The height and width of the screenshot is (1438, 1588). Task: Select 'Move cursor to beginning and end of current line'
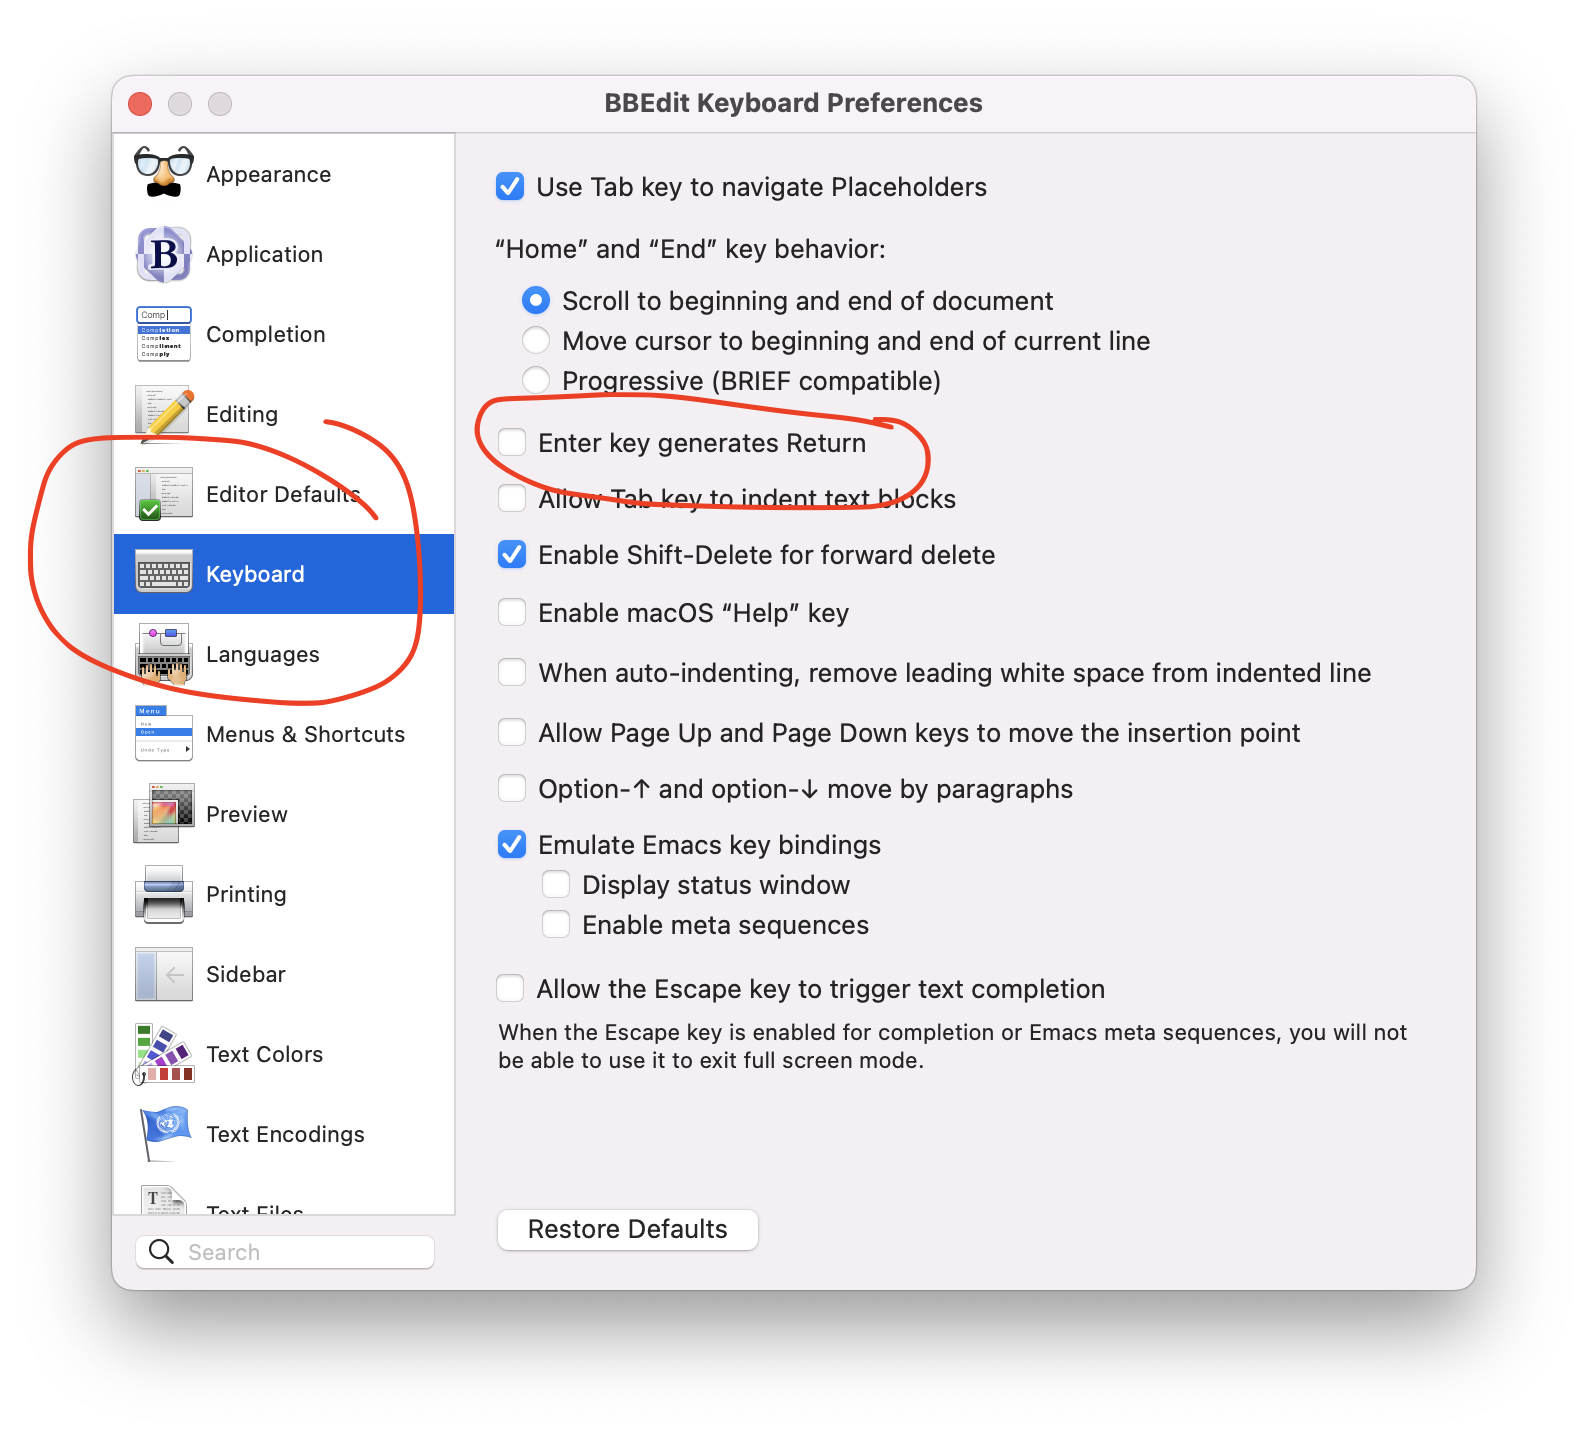[x=536, y=340]
